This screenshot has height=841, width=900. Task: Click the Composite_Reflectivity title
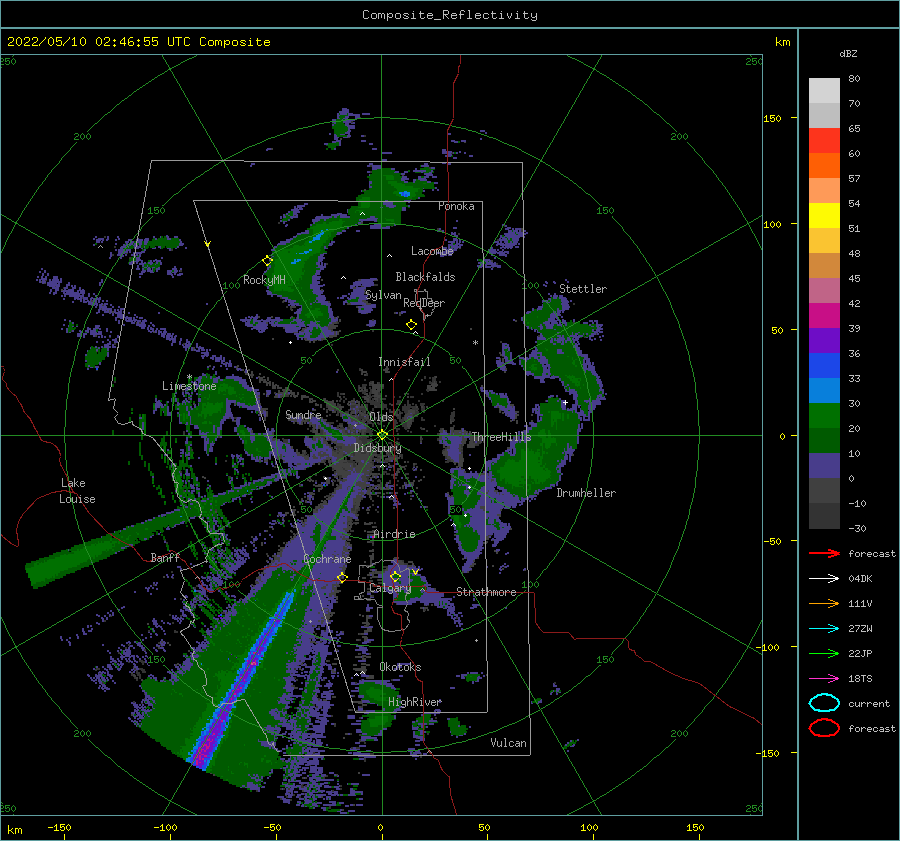click(x=450, y=15)
